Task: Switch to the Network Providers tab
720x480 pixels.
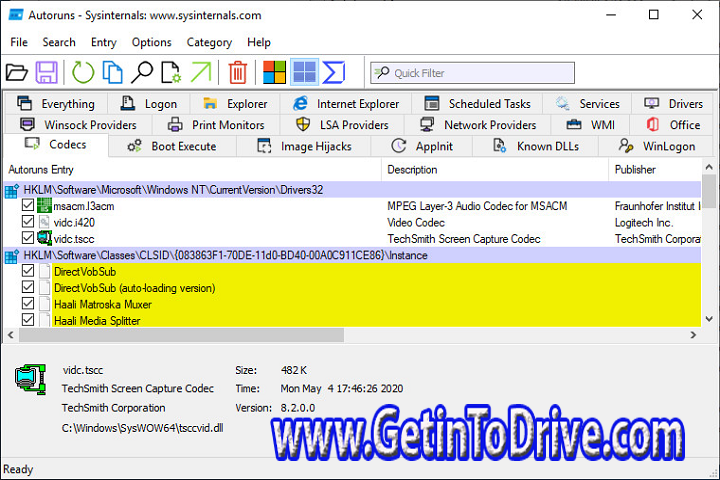Action: point(478,124)
